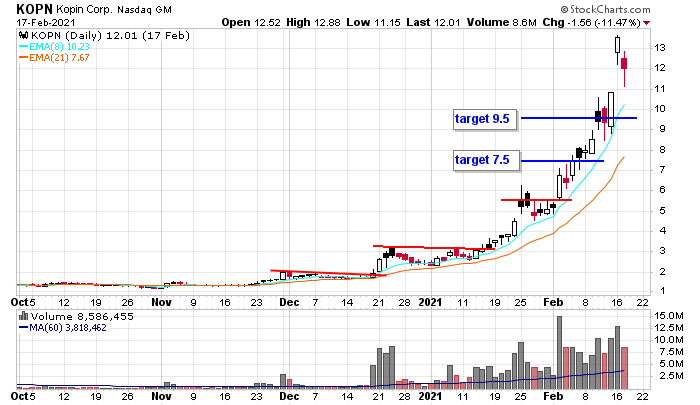Click the orange EMA(21) legend line

24,58
